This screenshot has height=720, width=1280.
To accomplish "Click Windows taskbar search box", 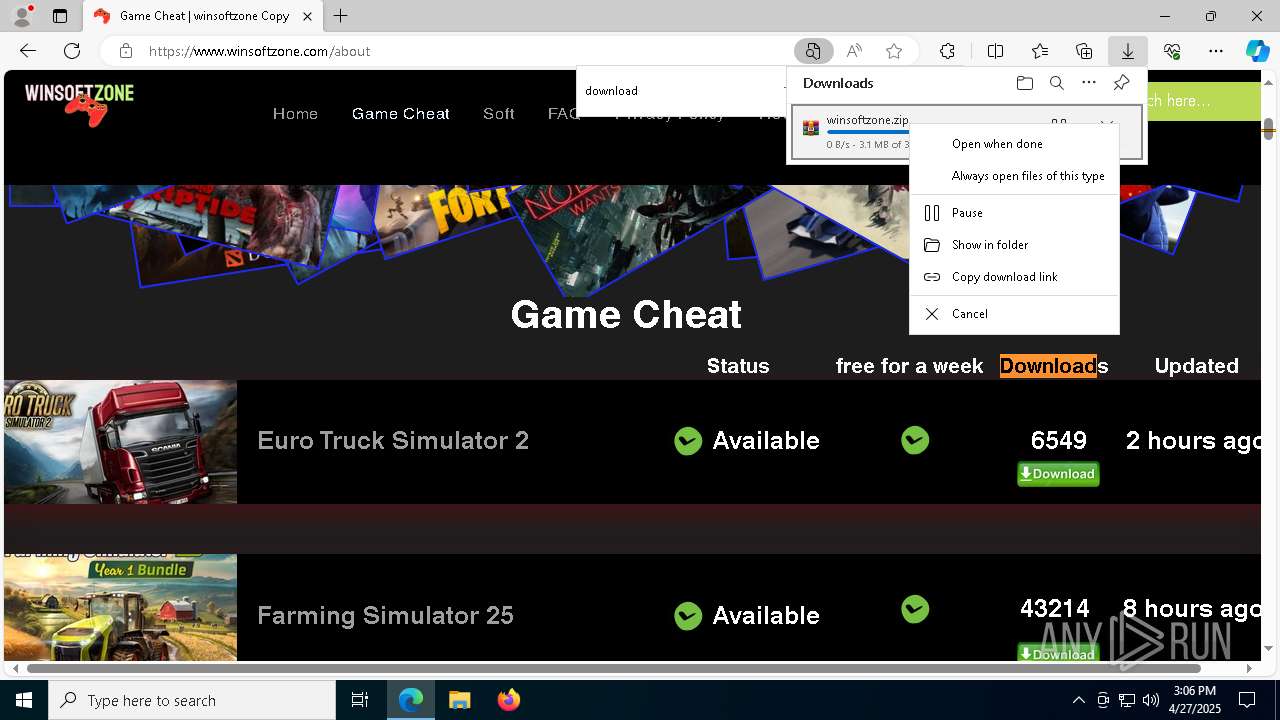I will click(192, 700).
